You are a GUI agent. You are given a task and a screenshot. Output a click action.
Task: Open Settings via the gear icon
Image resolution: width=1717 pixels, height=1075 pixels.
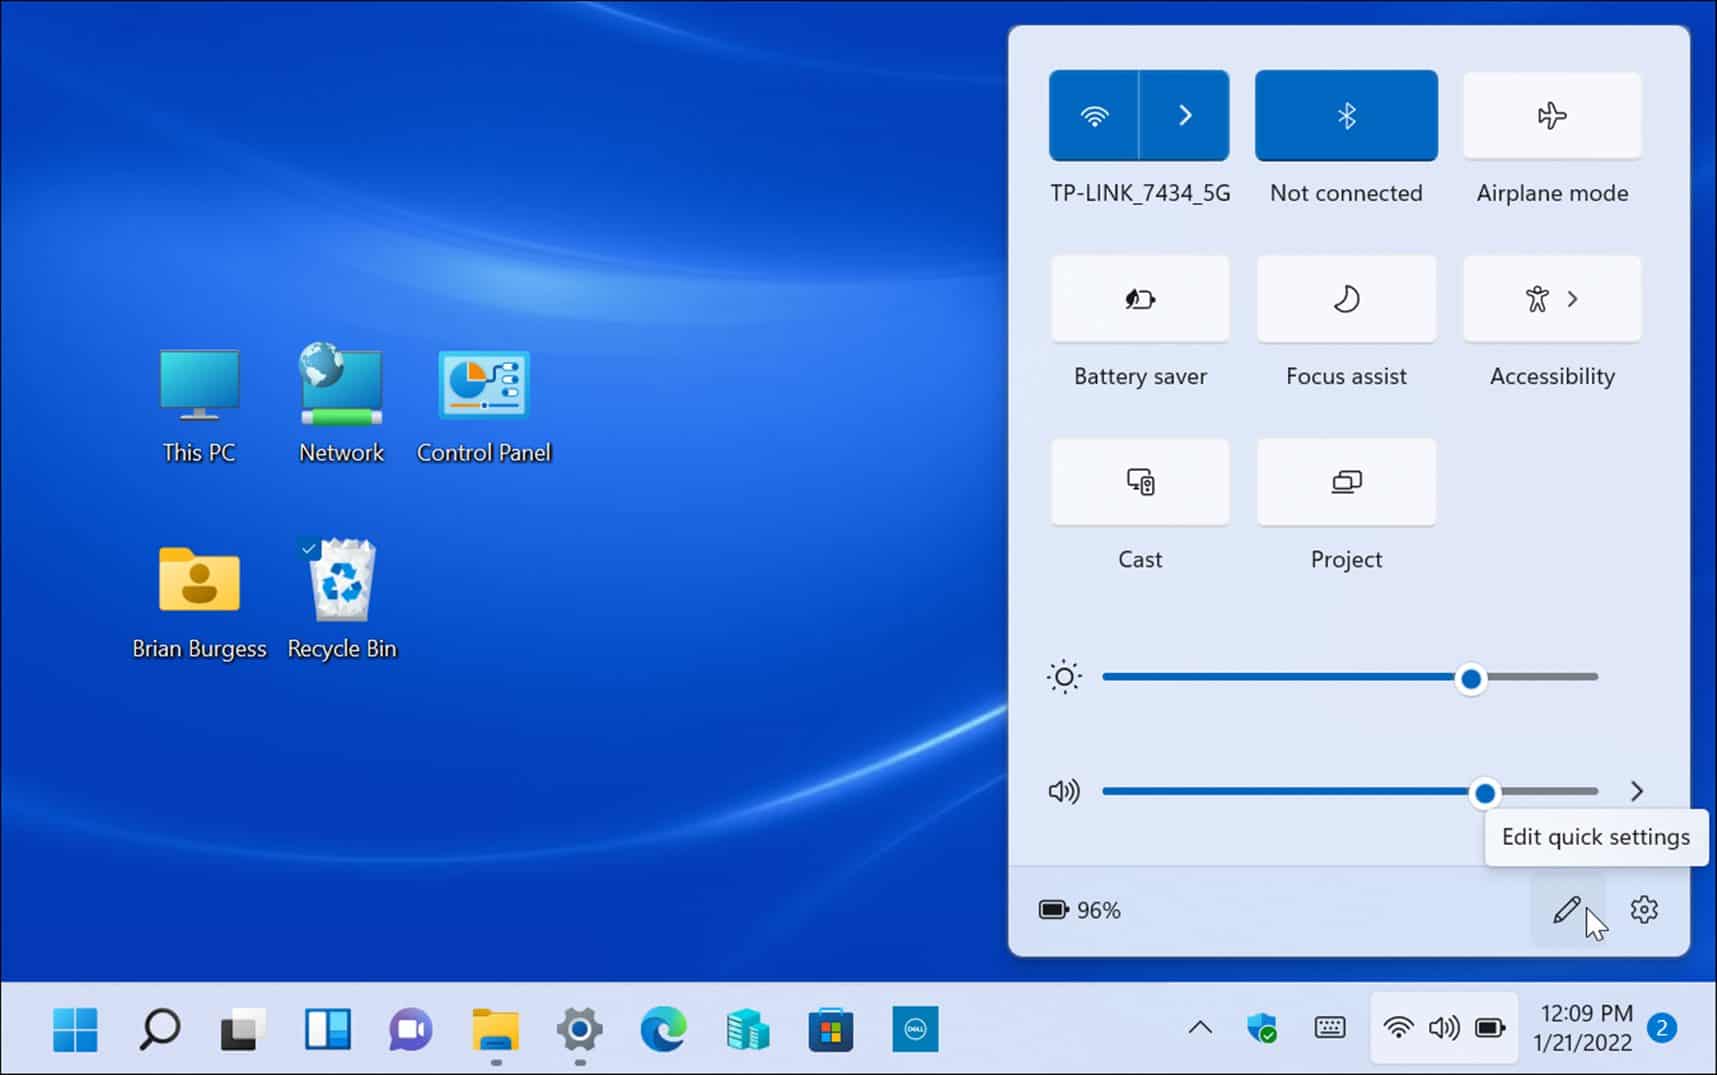[x=1643, y=909]
